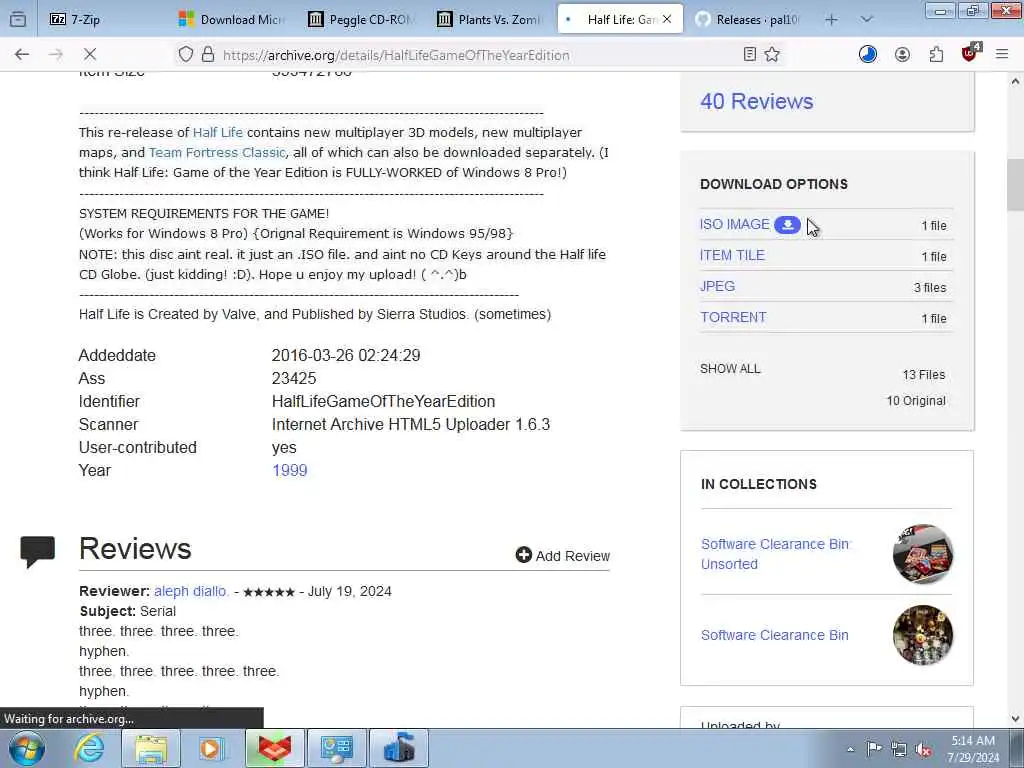Close the Half Life tab
This screenshot has width=1024, height=768.
tap(667, 20)
